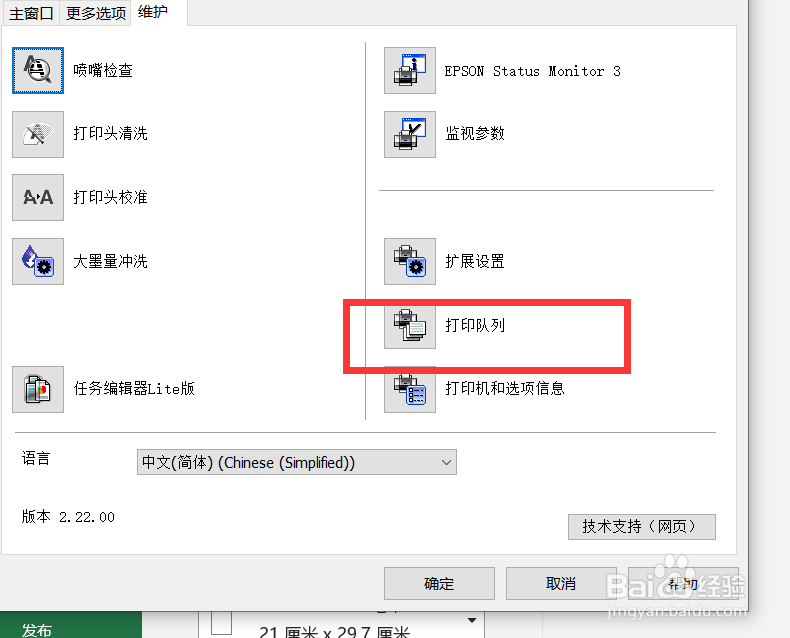The image size is (790, 638).
Task: Open 打印头清洗 head cleaning icon
Action: pyautogui.click(x=38, y=134)
